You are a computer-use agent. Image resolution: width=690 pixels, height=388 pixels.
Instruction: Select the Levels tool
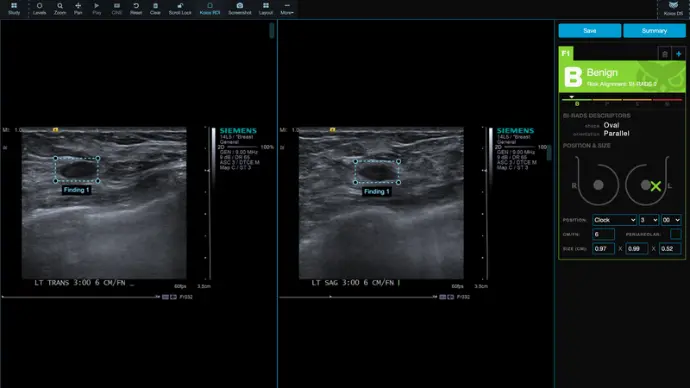pyautogui.click(x=39, y=8)
